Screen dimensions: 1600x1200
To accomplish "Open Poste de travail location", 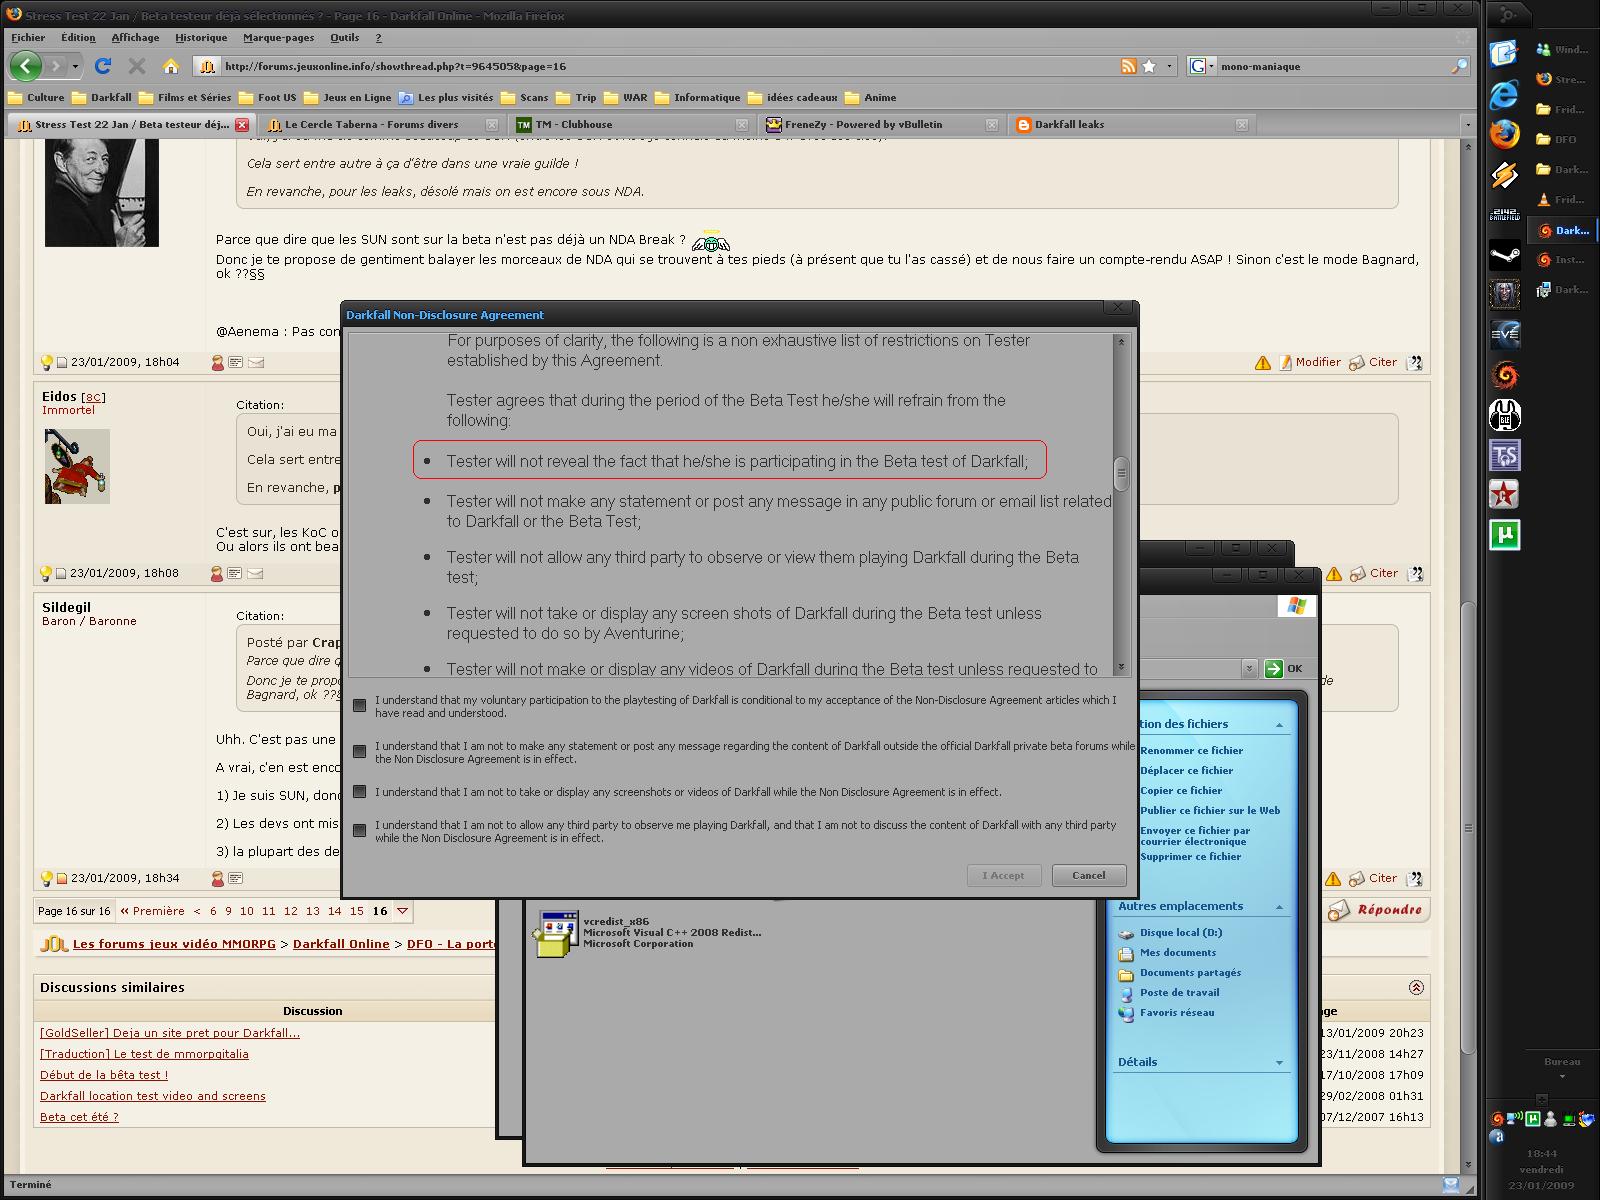I will 1179,993.
